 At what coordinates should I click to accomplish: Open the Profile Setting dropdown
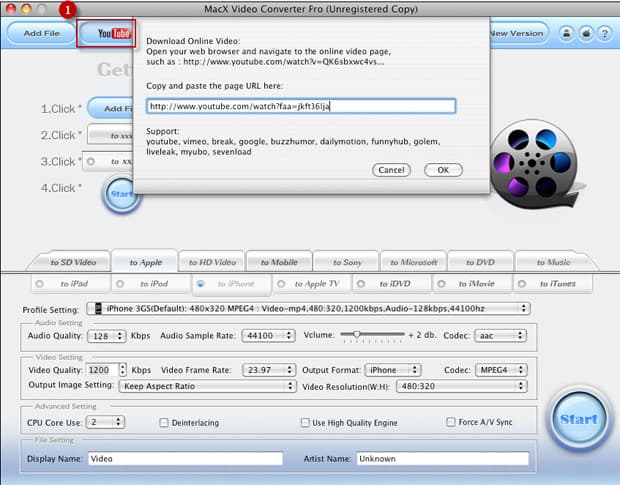[x=308, y=309]
